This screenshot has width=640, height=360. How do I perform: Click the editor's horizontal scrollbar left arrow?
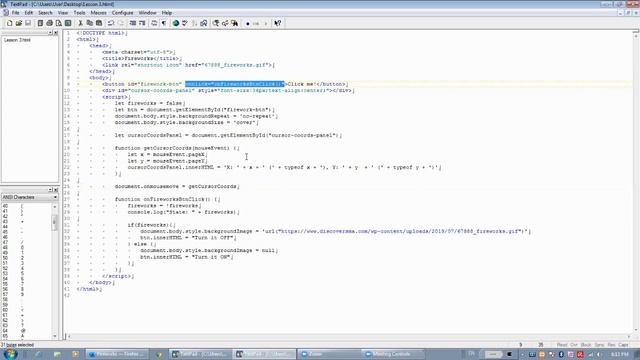(69, 337)
